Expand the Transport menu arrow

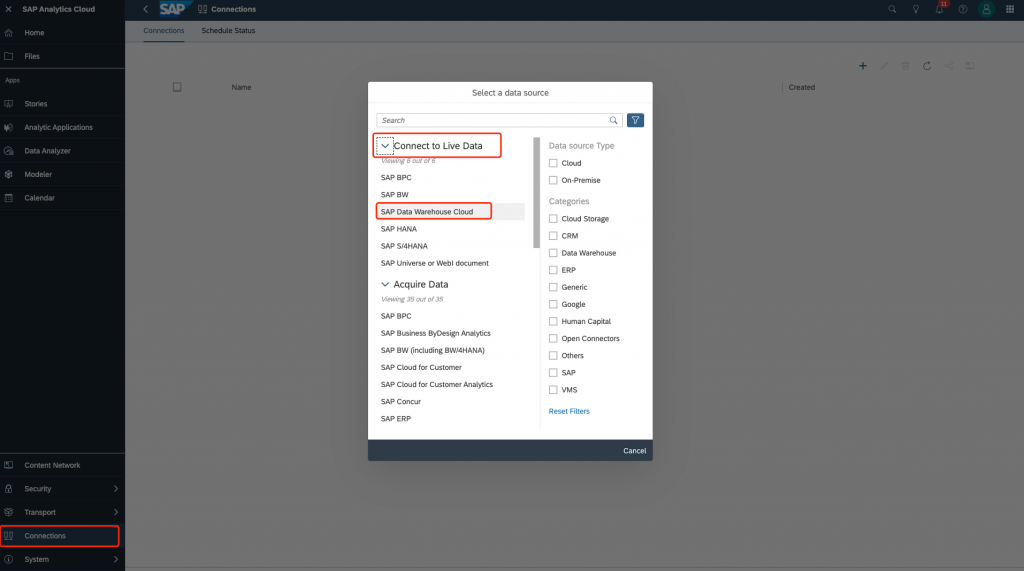(116, 512)
